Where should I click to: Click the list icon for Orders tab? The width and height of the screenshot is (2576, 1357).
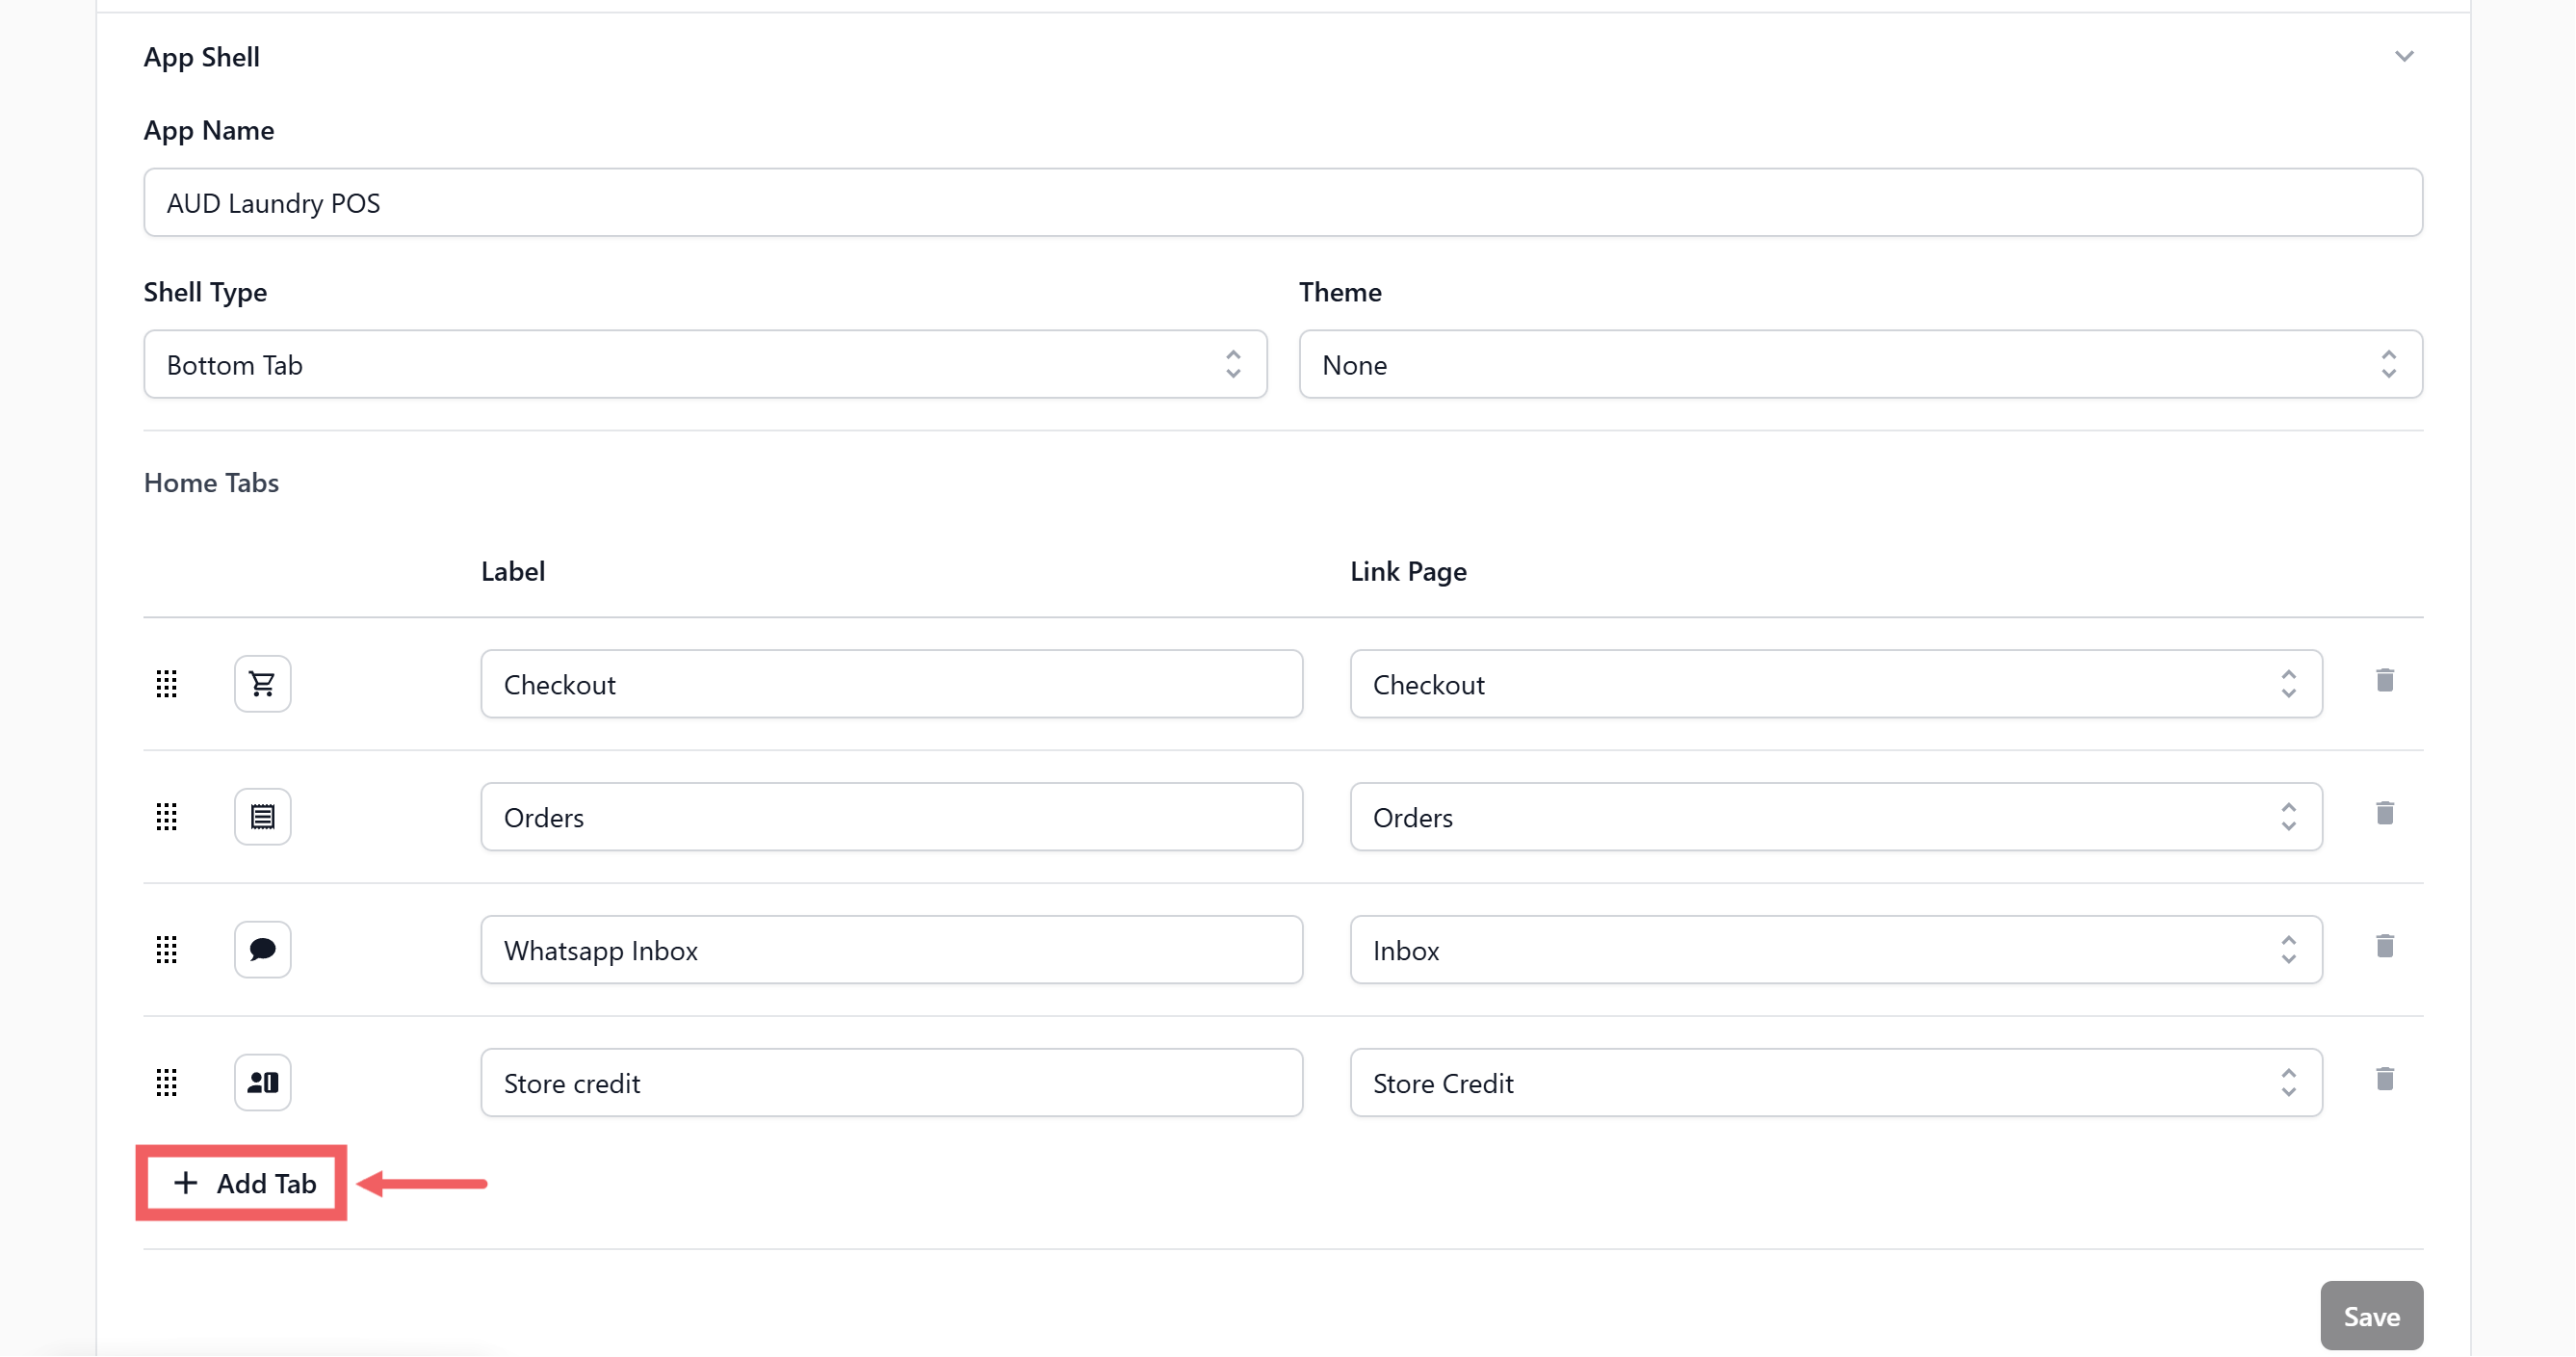point(262,817)
